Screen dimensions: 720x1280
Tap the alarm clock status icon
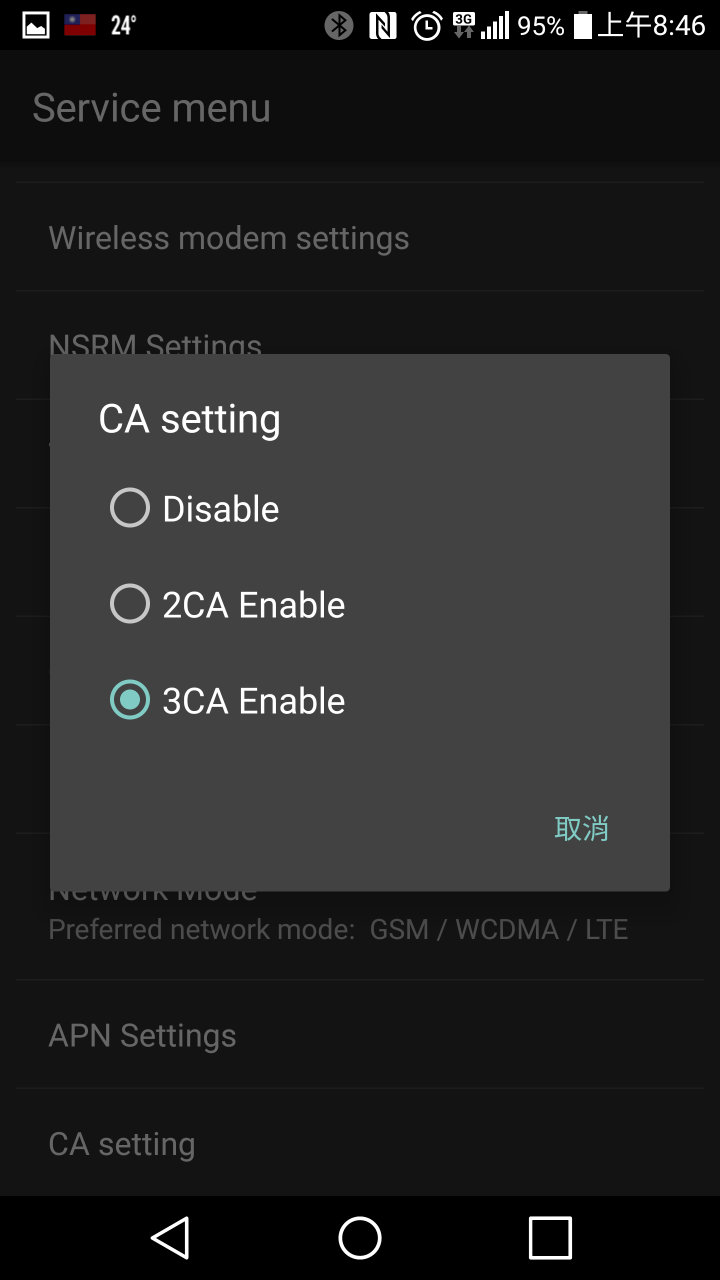(x=427, y=25)
